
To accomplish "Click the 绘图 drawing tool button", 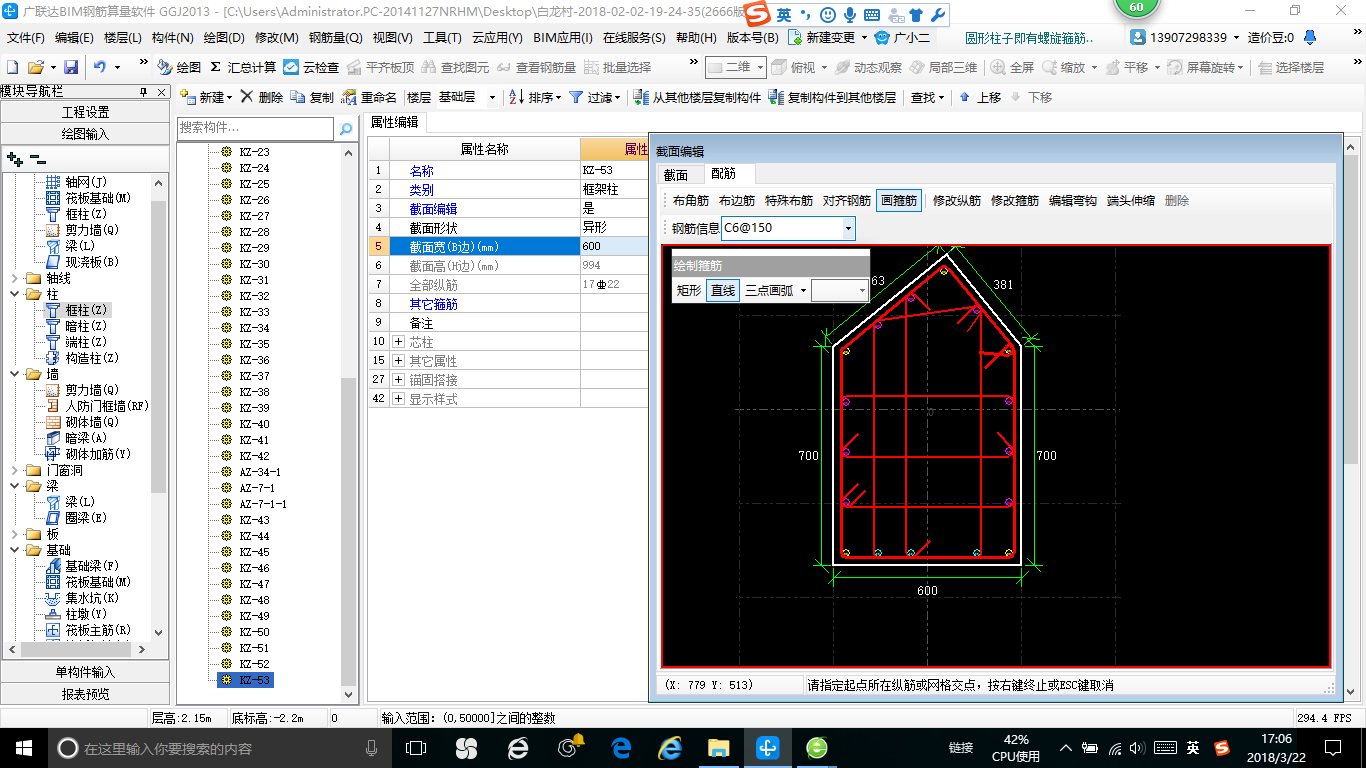I will tap(179, 67).
